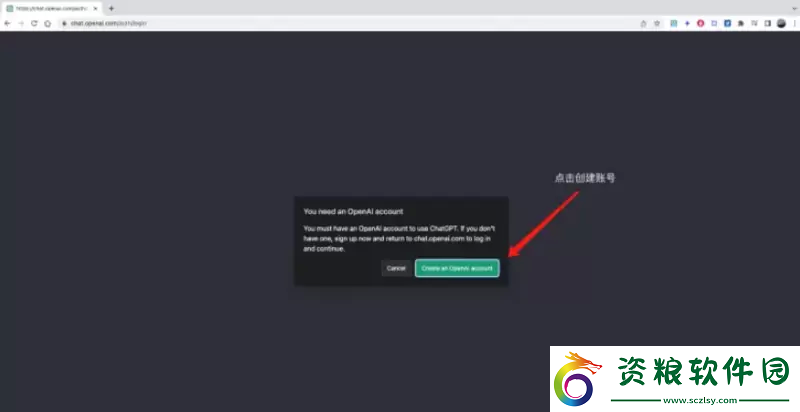Select the chat.openai.com browser tab
This screenshot has height=412, width=800.
click(51, 9)
